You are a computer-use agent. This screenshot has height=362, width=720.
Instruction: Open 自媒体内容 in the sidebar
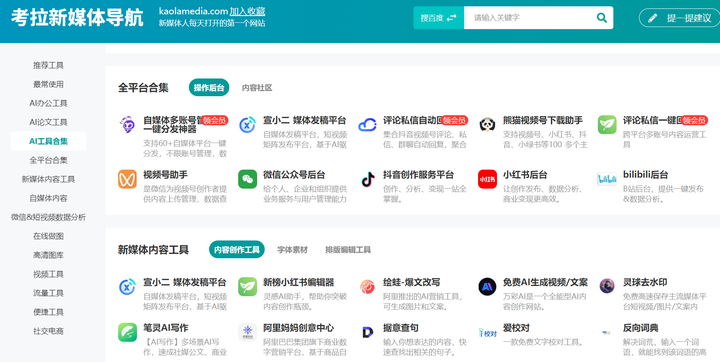(x=48, y=198)
